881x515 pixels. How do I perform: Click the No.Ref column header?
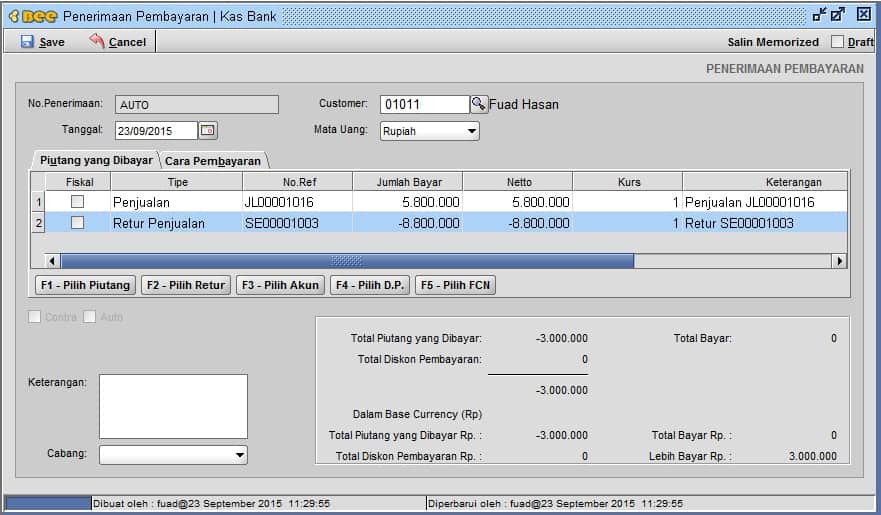pos(298,182)
